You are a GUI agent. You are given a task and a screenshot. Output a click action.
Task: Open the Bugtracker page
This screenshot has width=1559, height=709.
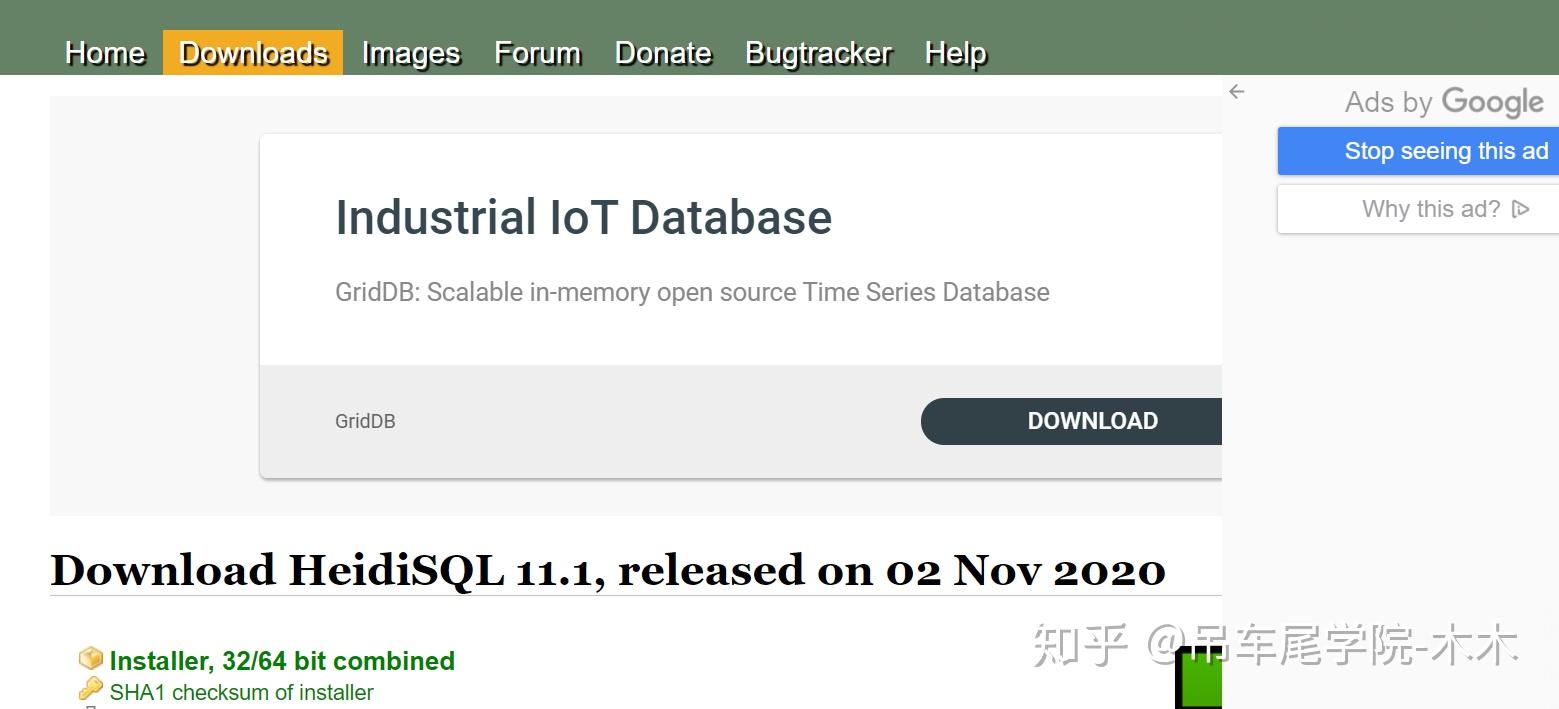pos(818,53)
